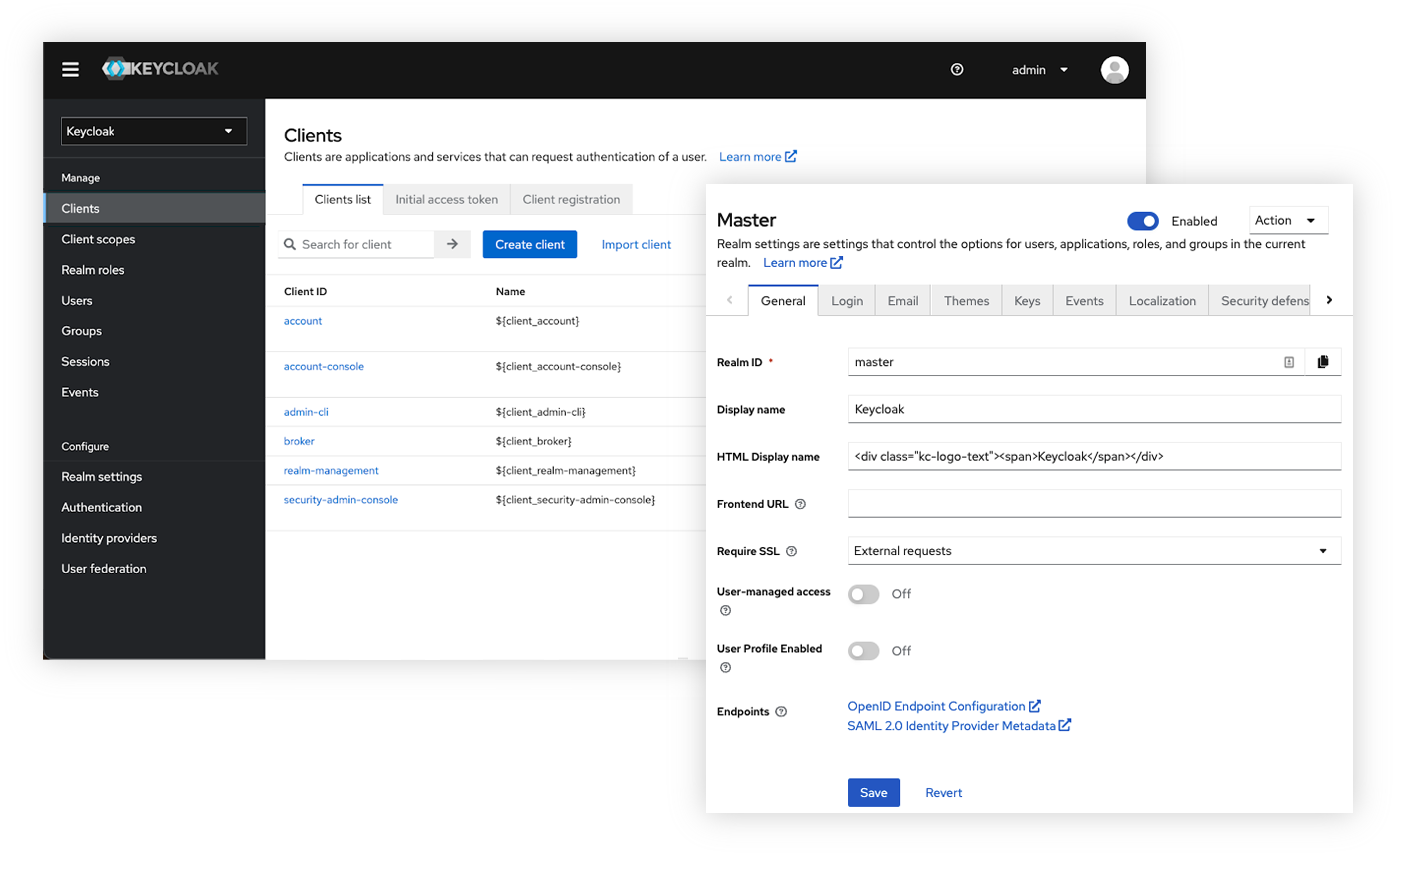Go to Clients in sidebar

[x=155, y=208]
